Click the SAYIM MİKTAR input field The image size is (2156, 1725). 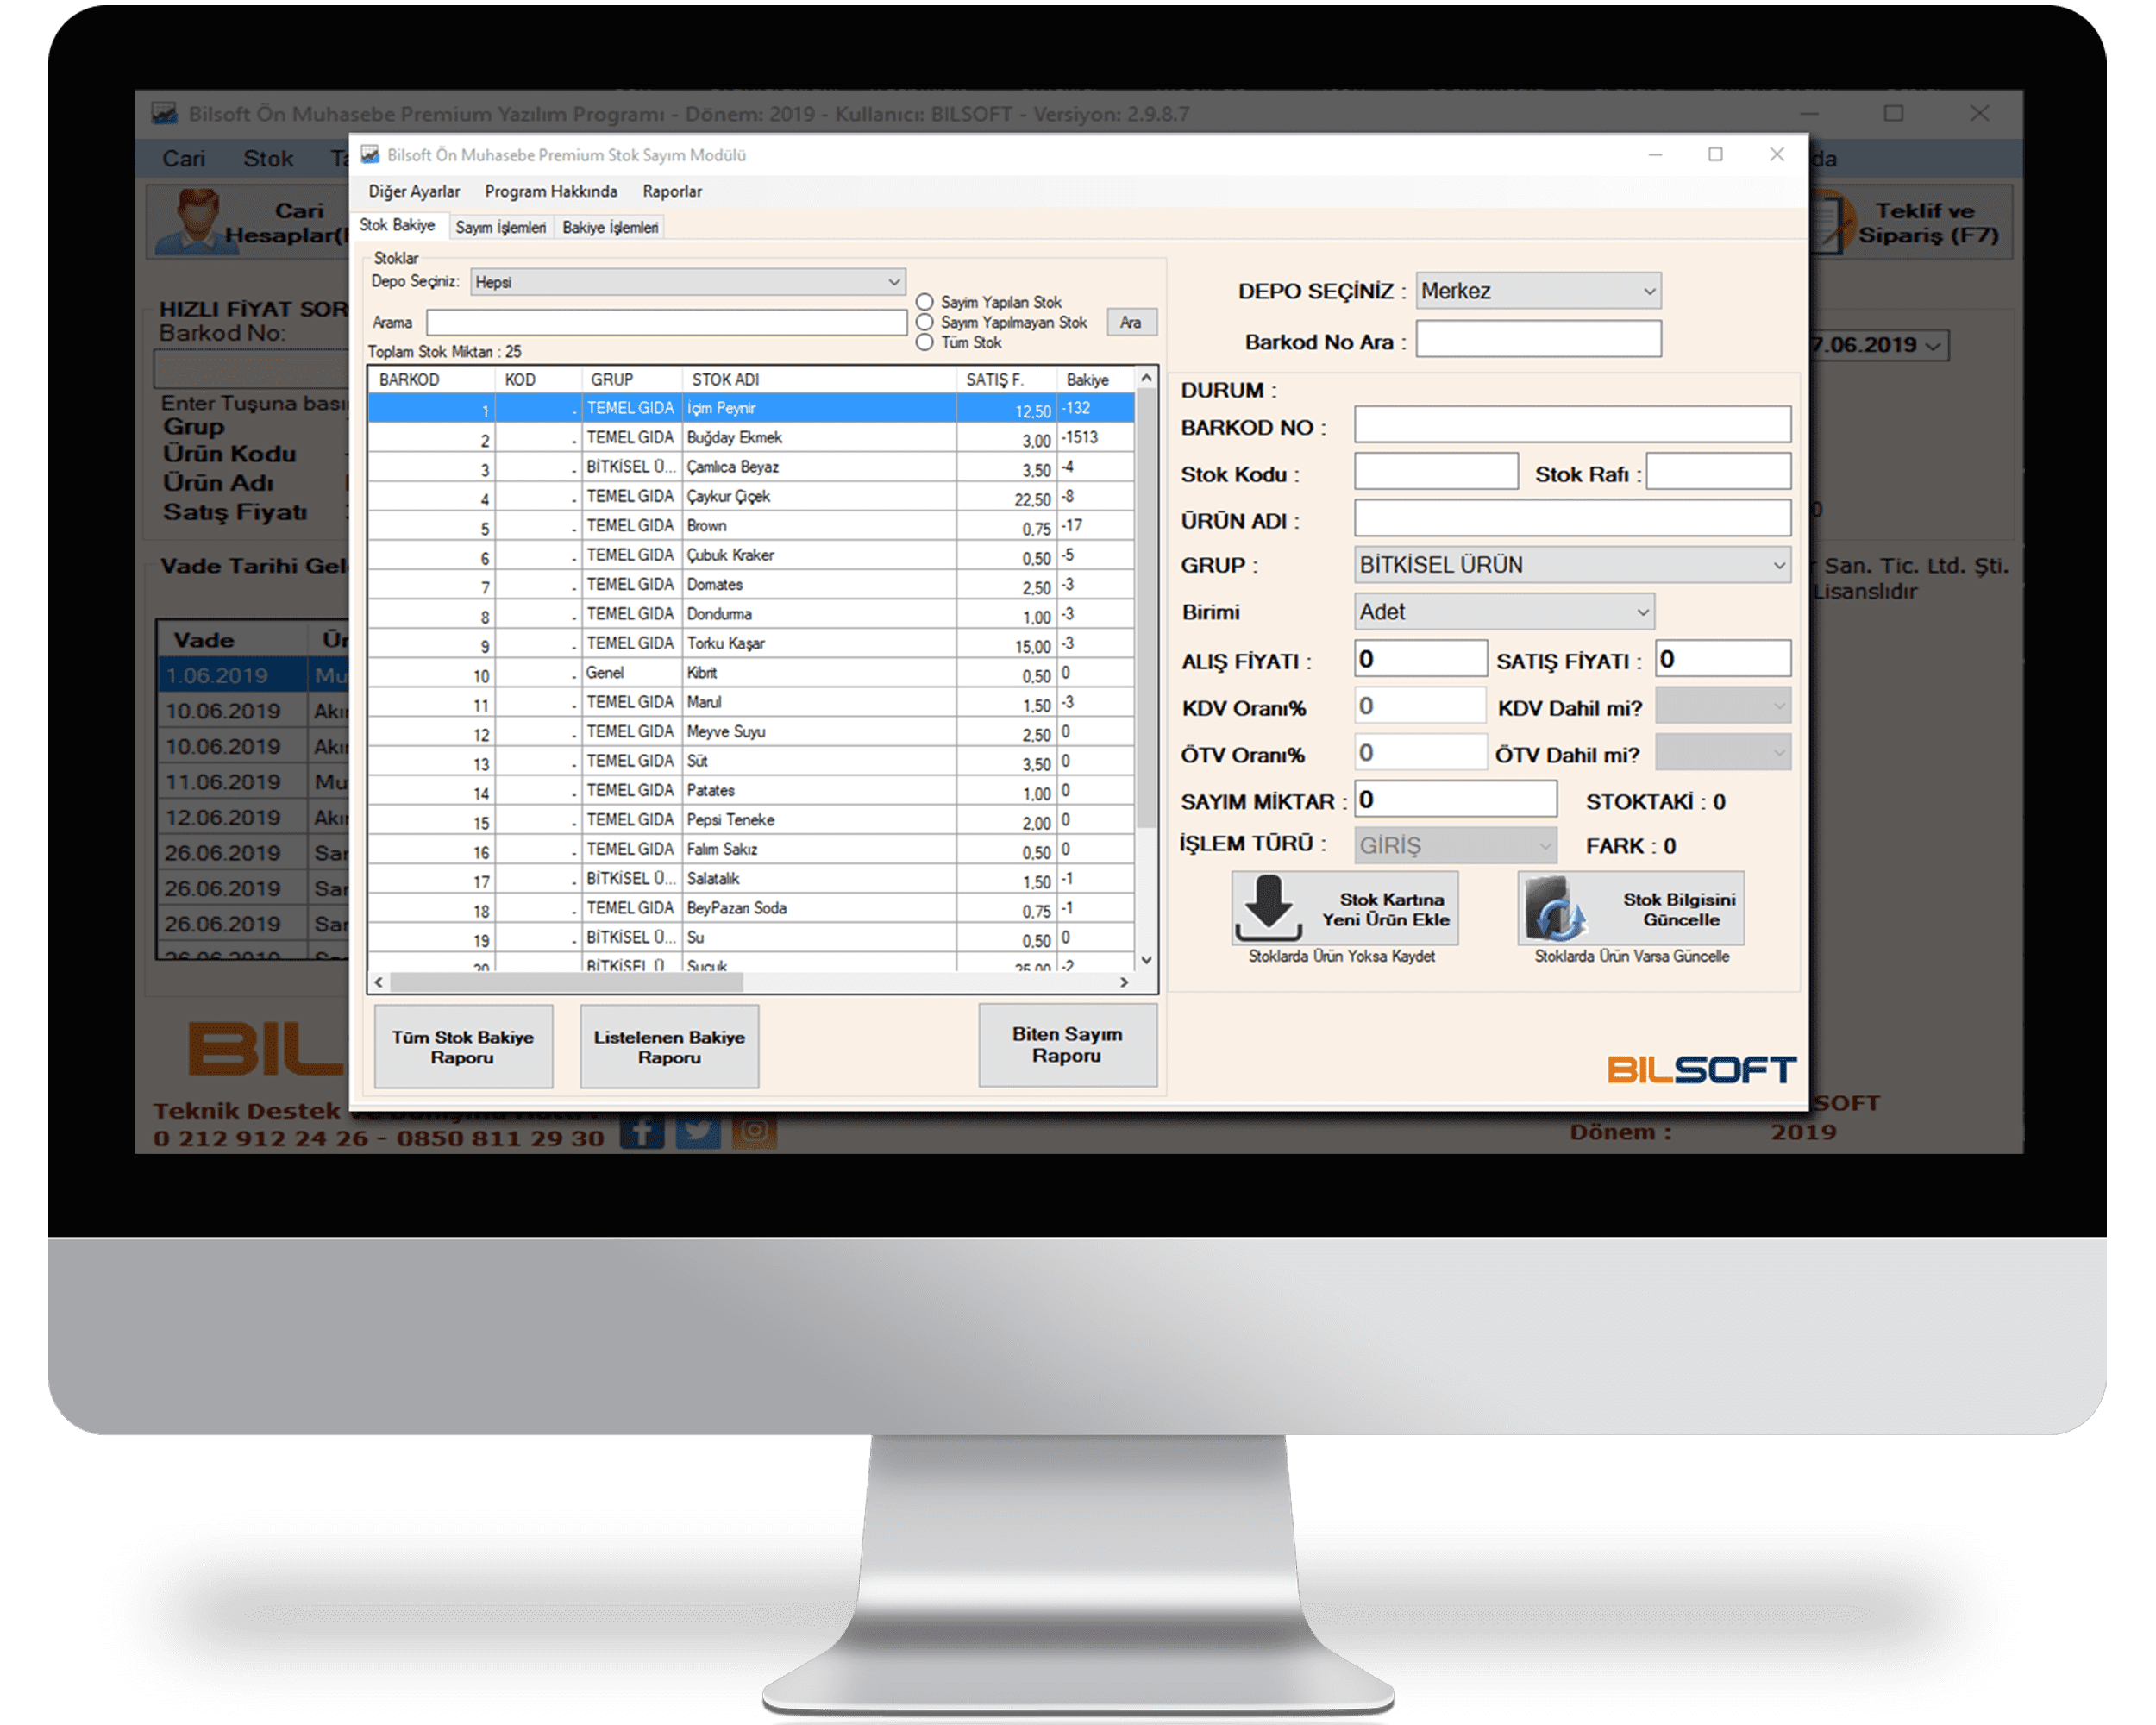point(1456,799)
